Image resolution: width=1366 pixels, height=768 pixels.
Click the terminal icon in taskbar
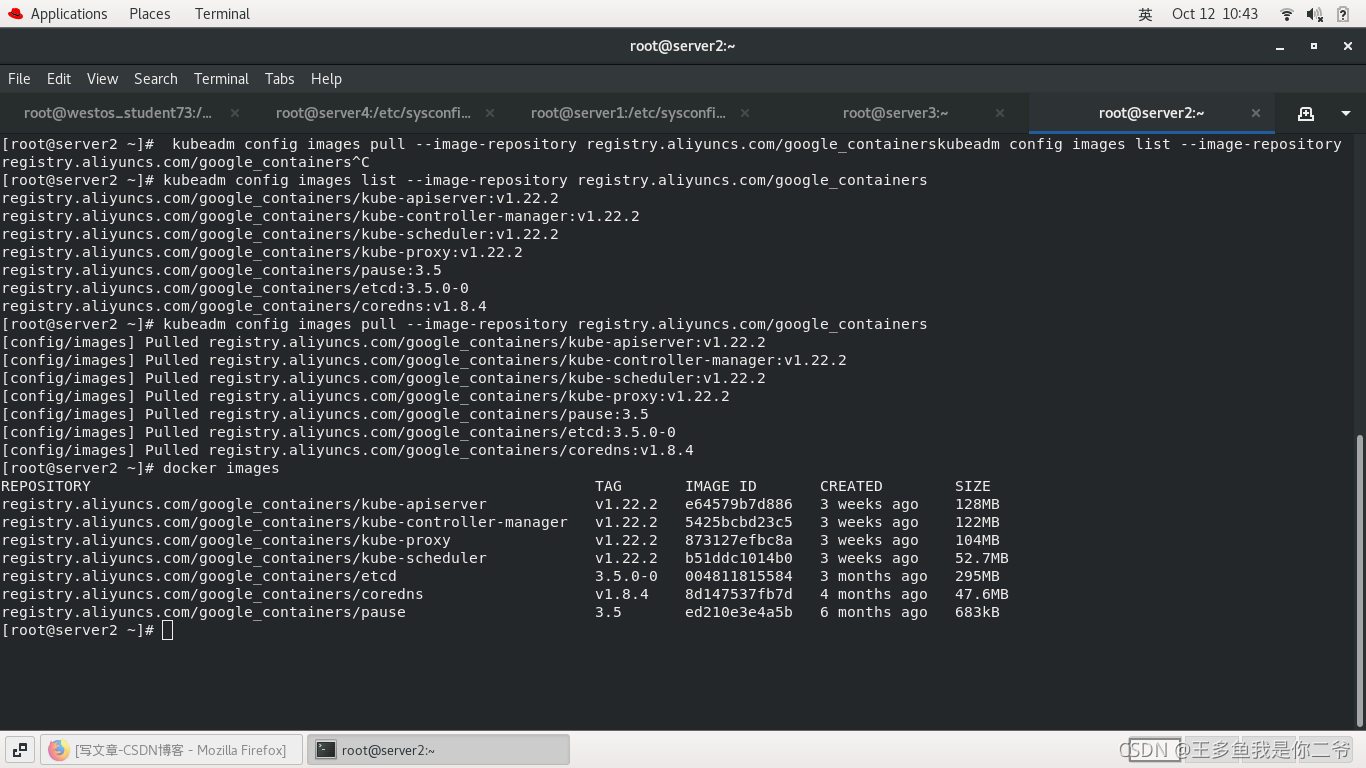click(325, 750)
